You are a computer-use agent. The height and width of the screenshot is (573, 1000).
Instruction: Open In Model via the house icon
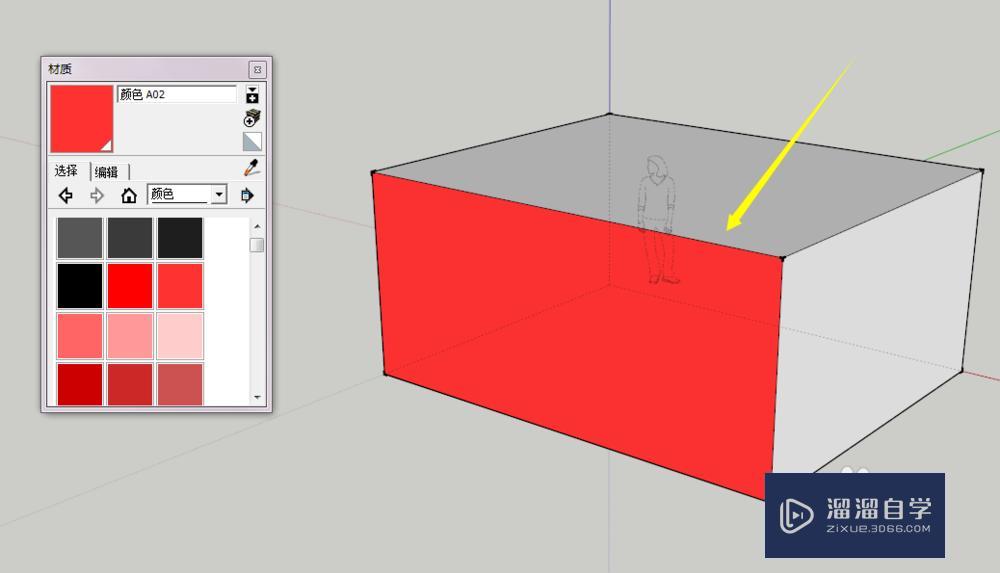coord(129,195)
